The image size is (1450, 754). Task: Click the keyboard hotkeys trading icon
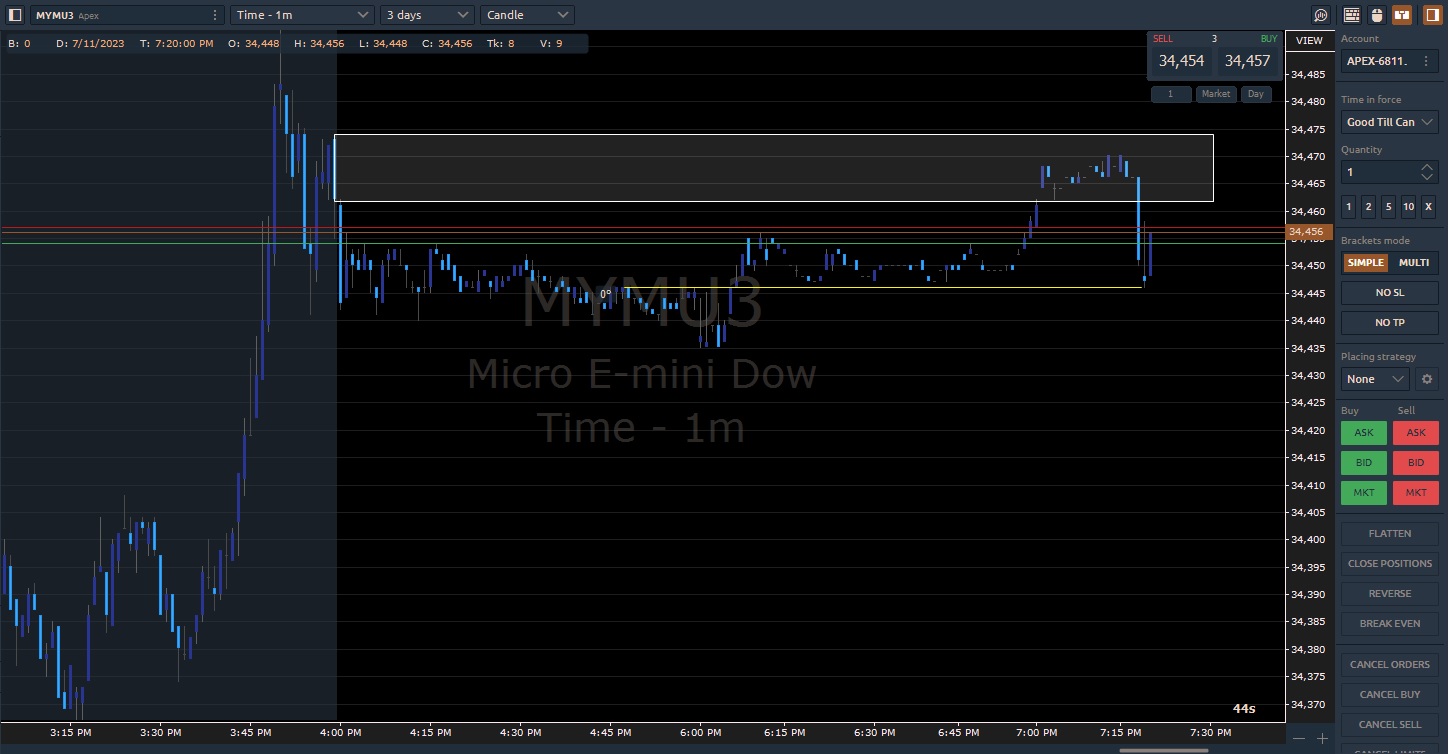tap(1352, 15)
